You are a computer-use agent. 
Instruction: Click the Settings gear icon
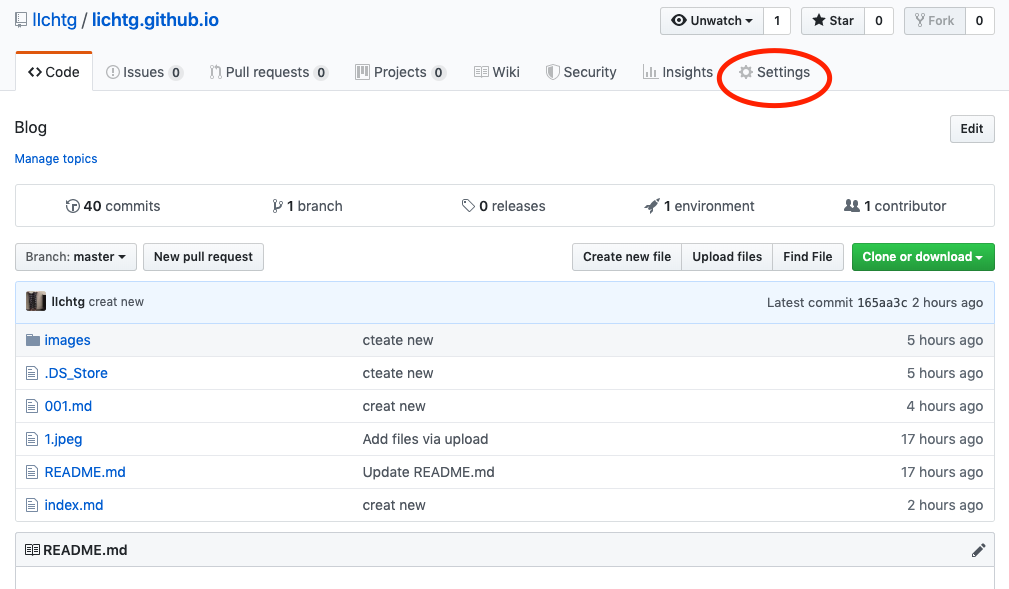746,72
